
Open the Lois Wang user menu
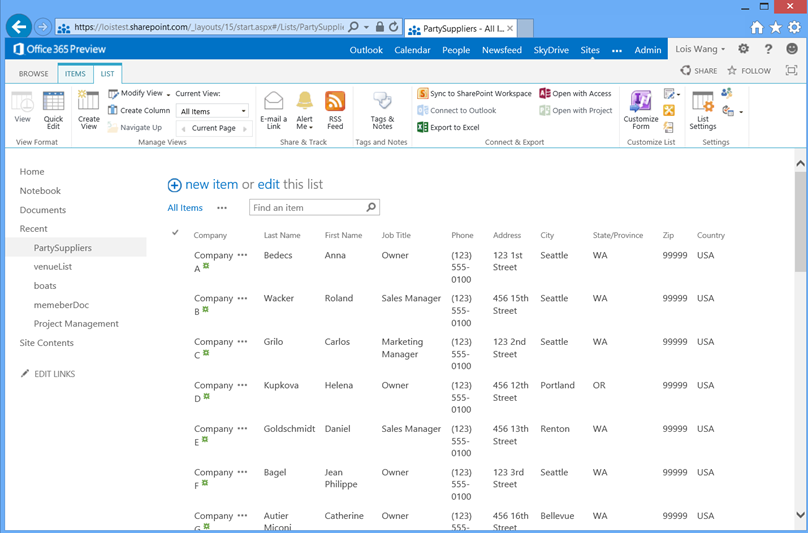700,49
